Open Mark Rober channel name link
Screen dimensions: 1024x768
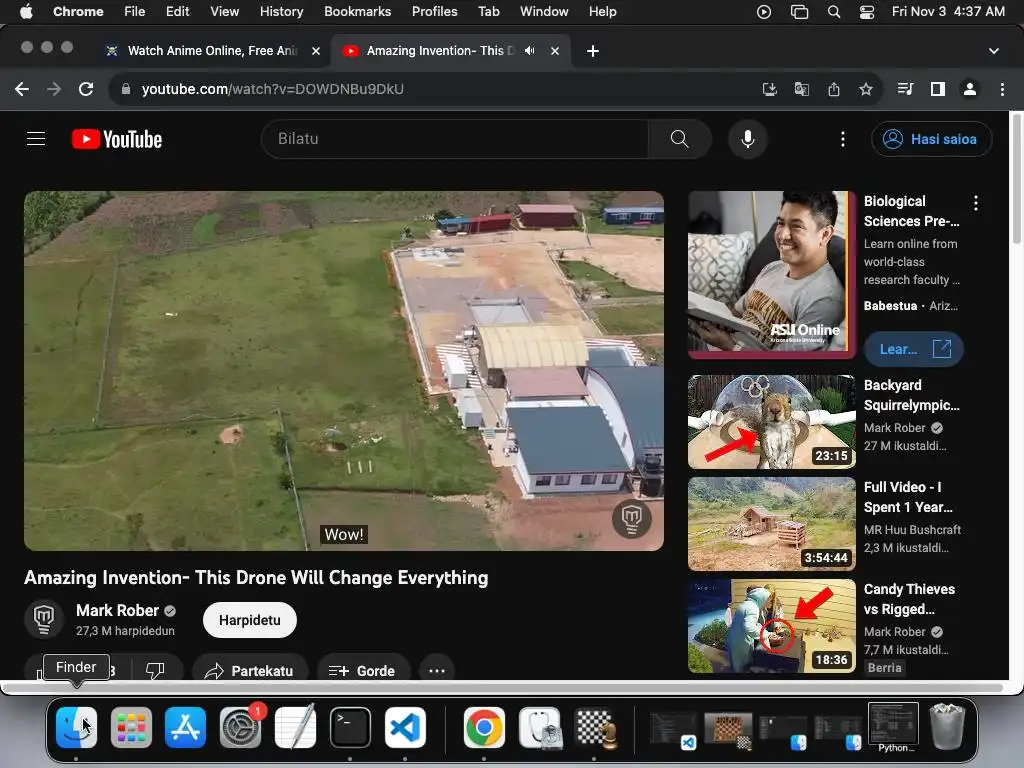118,611
